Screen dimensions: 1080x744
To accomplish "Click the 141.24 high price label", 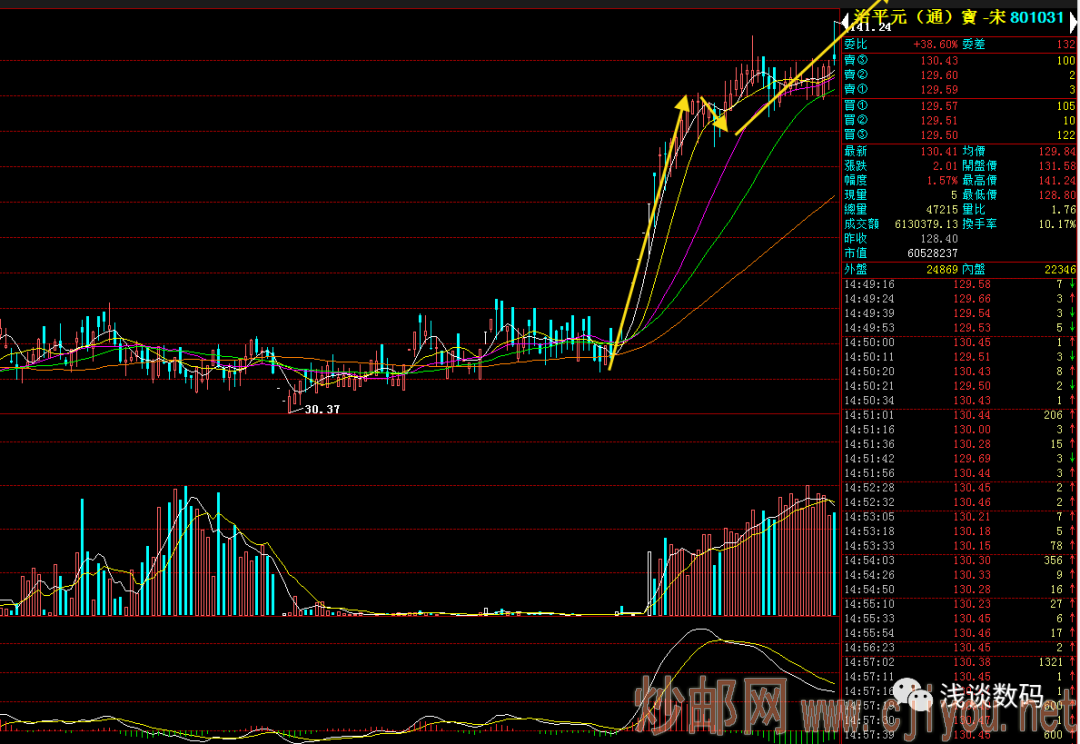I will 869,27.
